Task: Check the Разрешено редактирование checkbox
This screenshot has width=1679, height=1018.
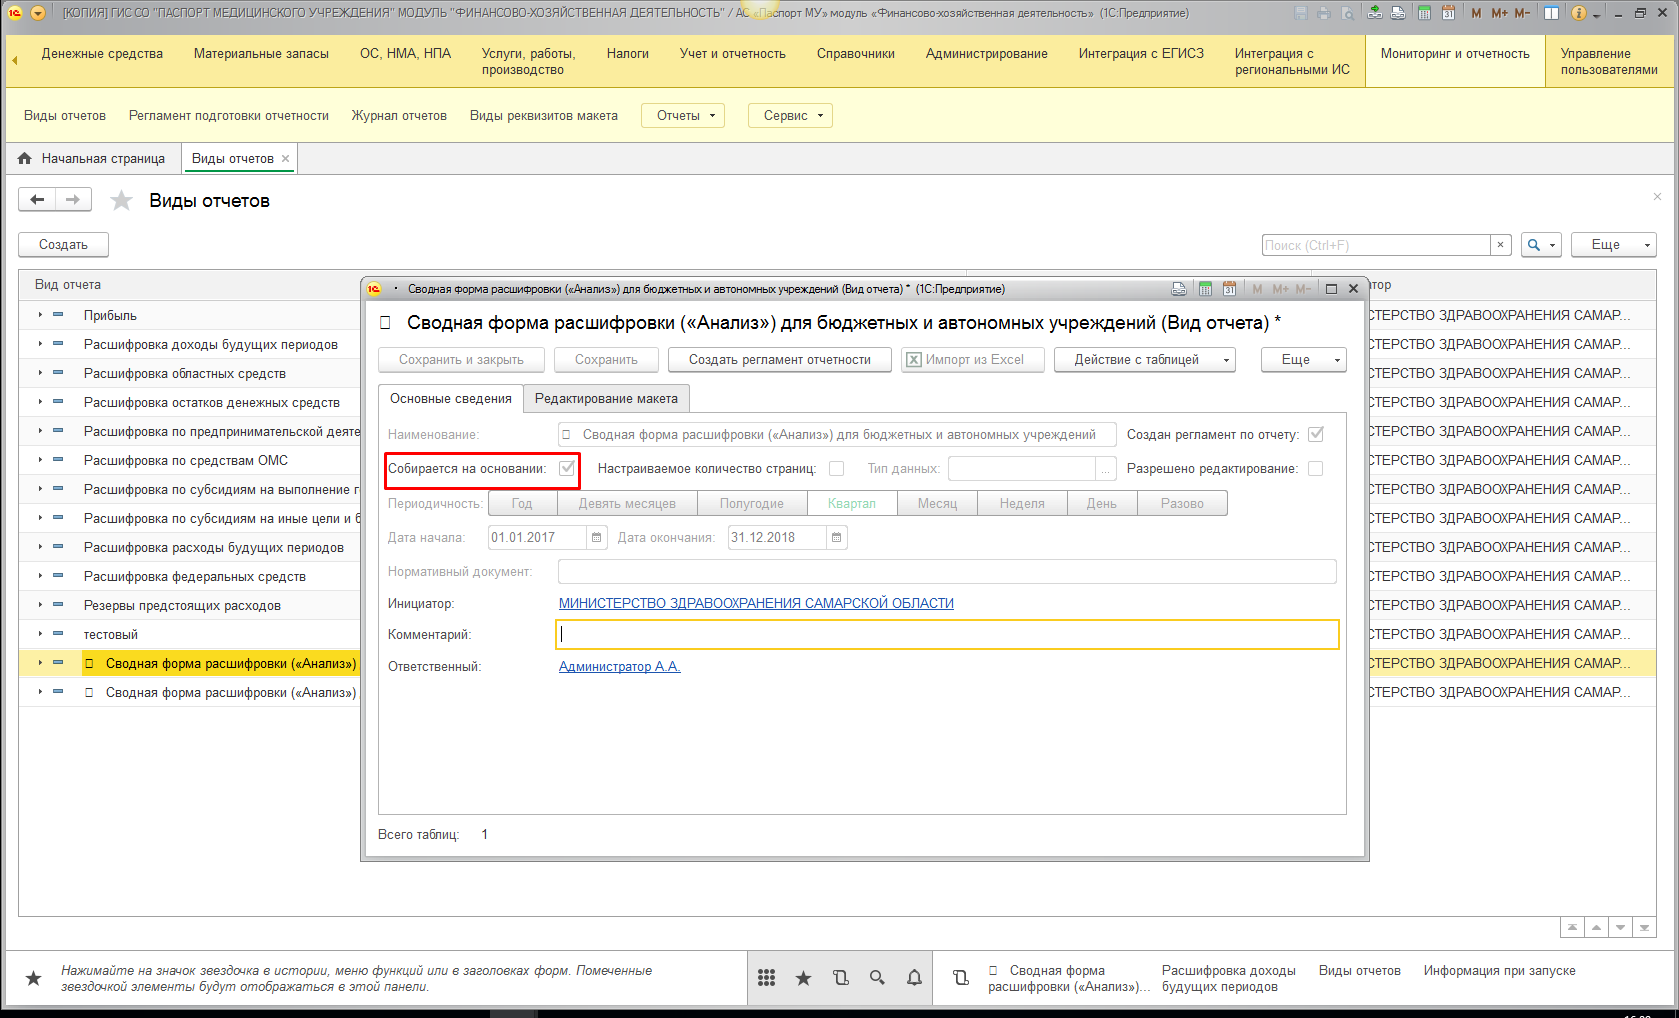Action: (x=1316, y=468)
